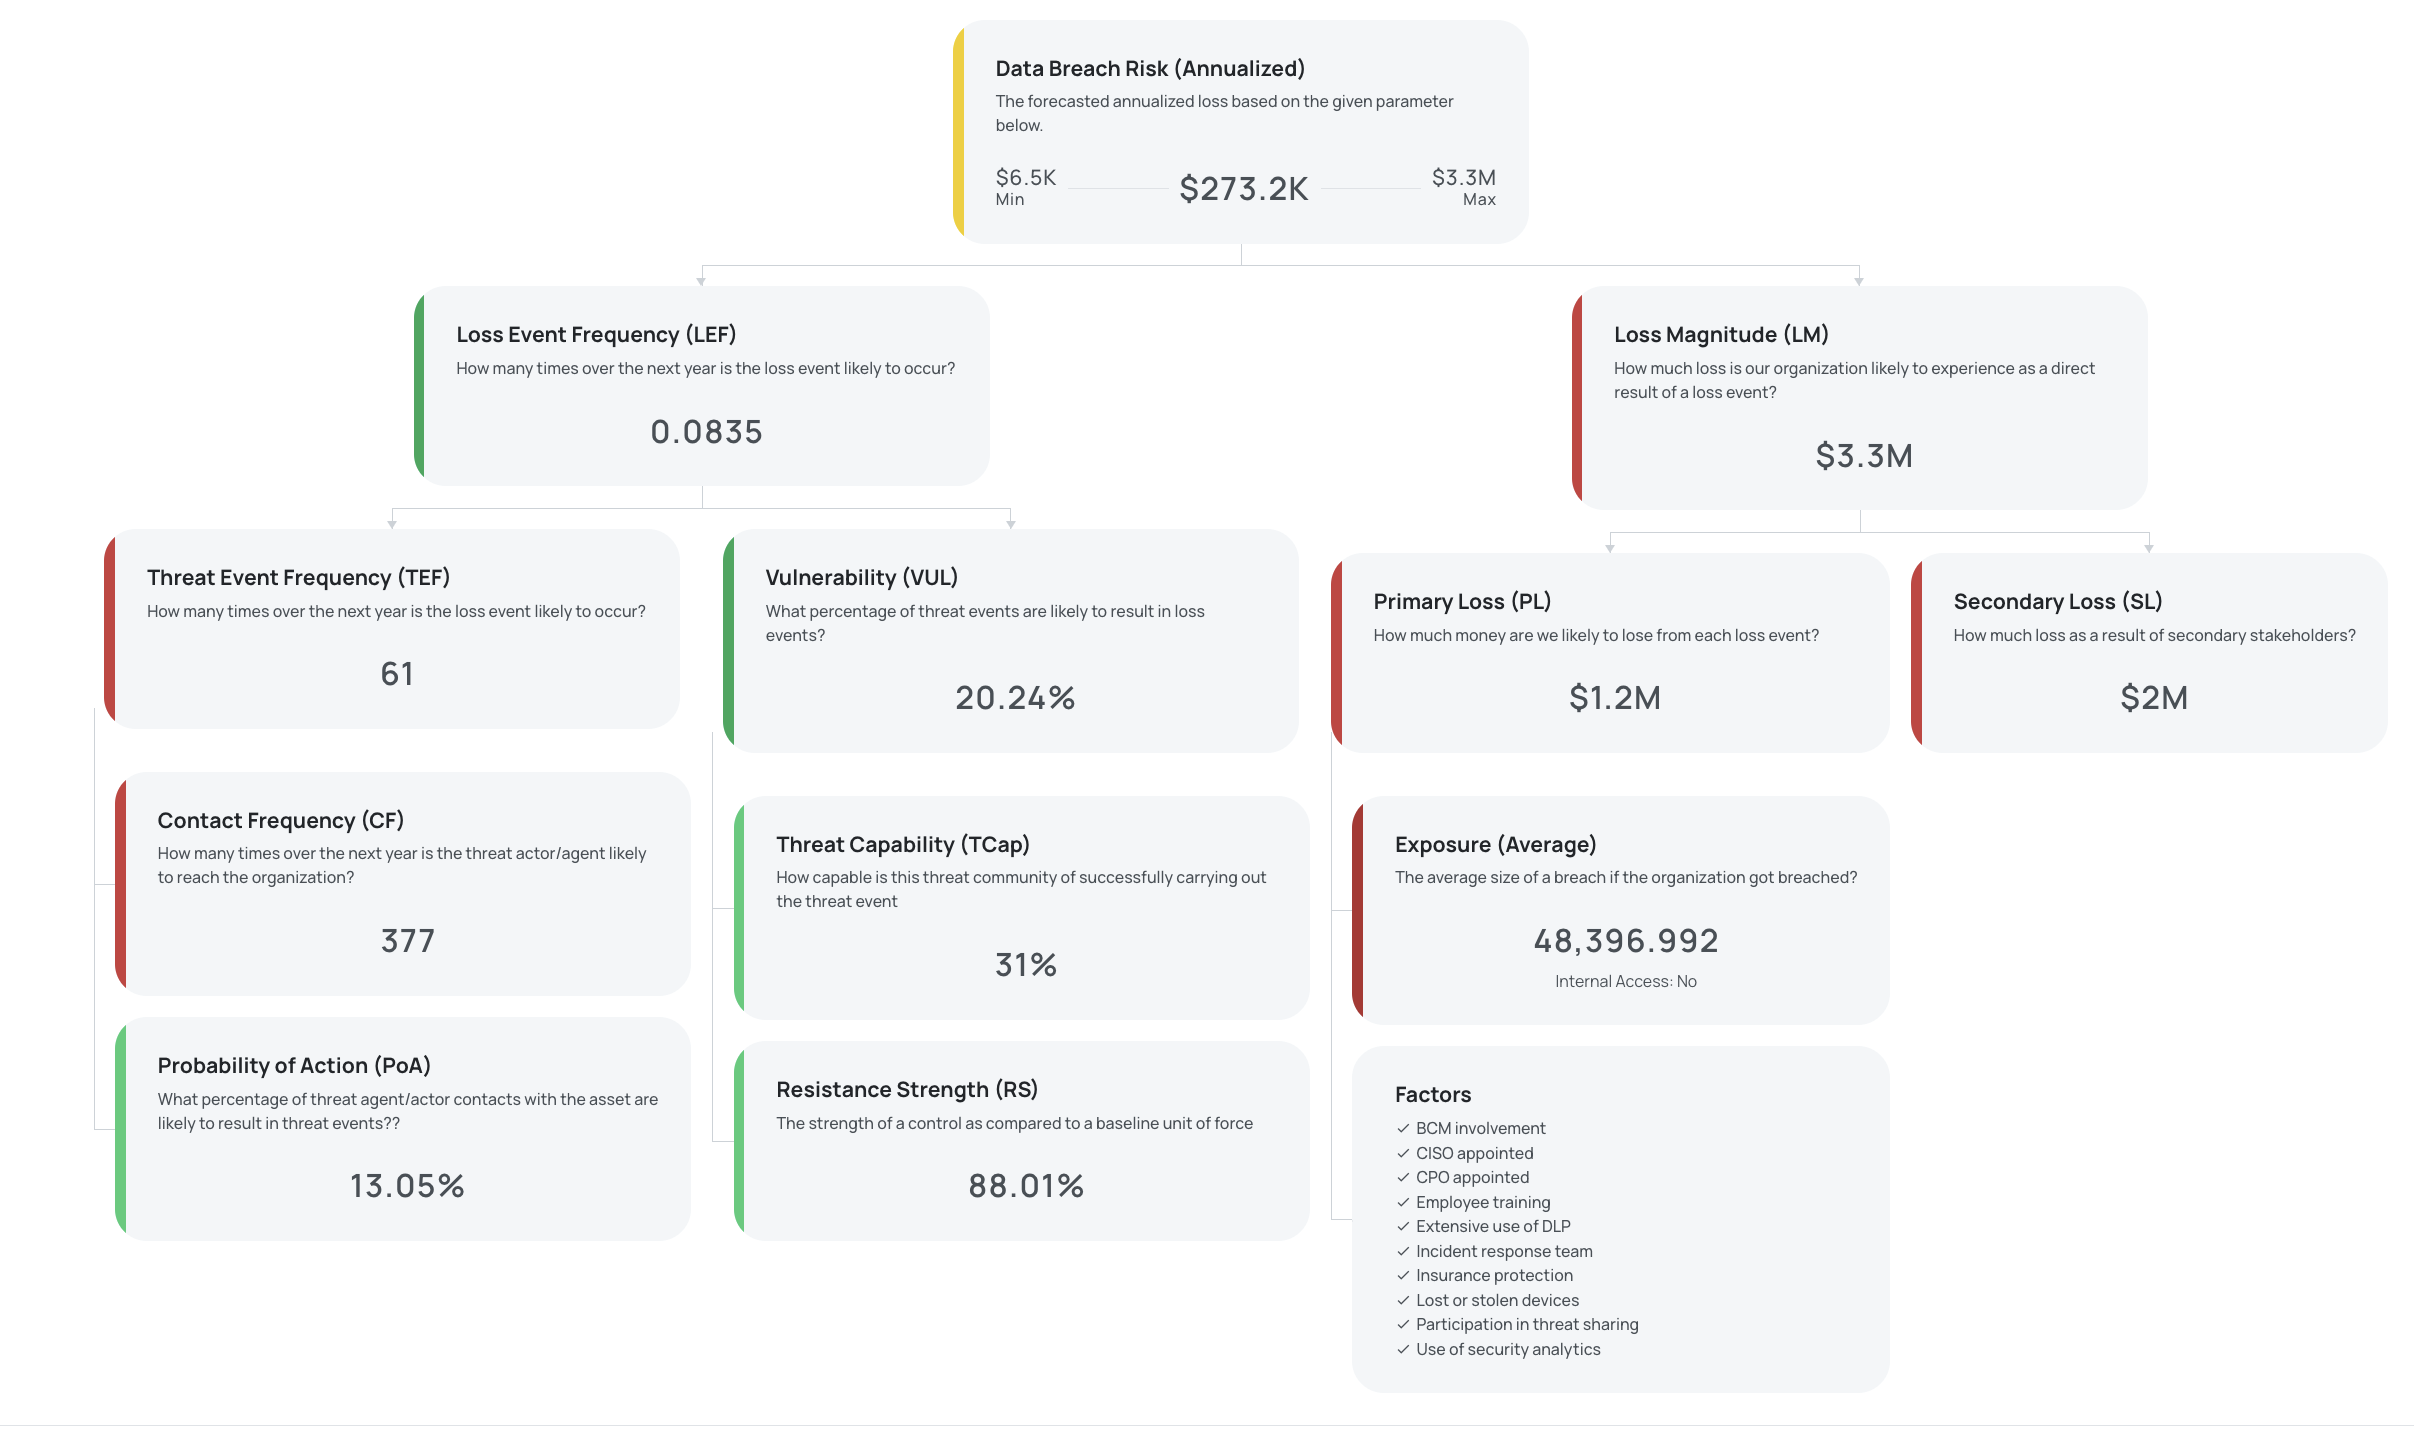The width and height of the screenshot is (2414, 1430).
Task: Click the Extensive use of DLP checkmark
Action: [x=1403, y=1226]
